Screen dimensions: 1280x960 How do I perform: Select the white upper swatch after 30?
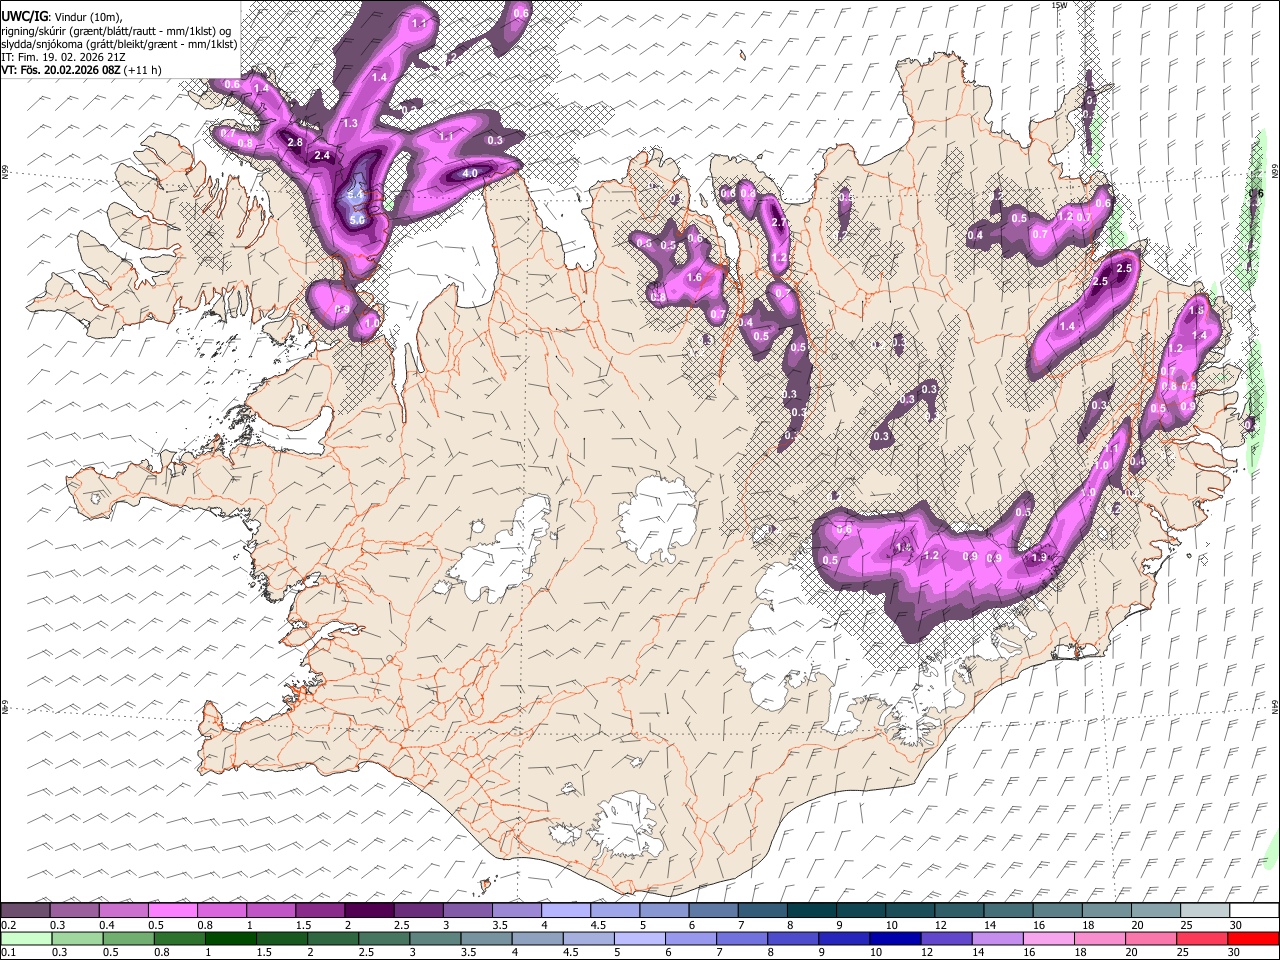(1253, 910)
